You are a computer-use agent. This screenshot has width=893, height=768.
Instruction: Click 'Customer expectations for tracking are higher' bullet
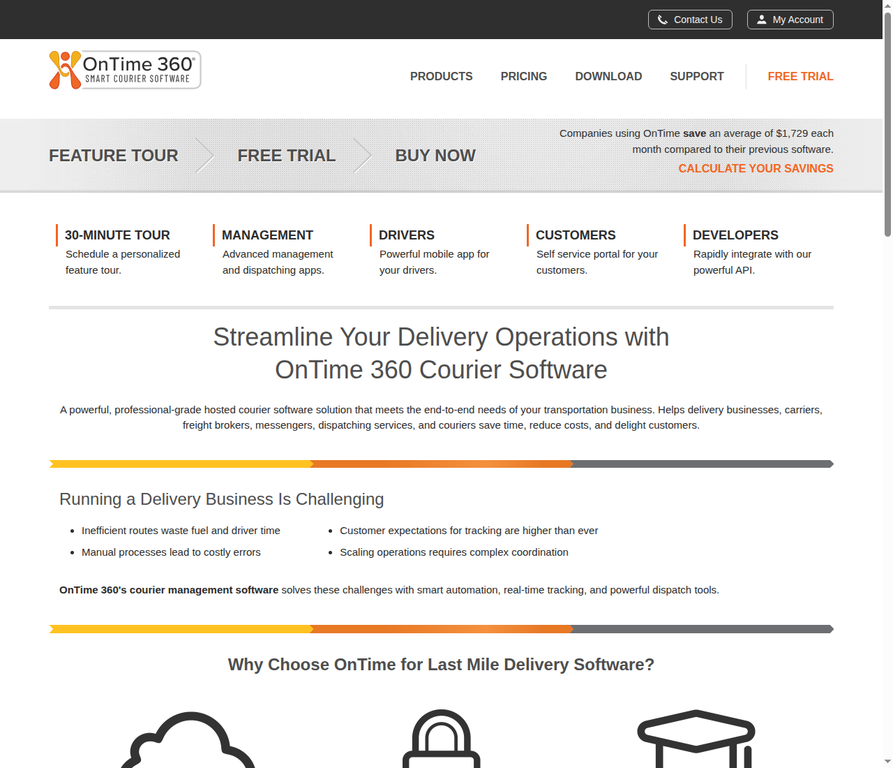(x=469, y=531)
